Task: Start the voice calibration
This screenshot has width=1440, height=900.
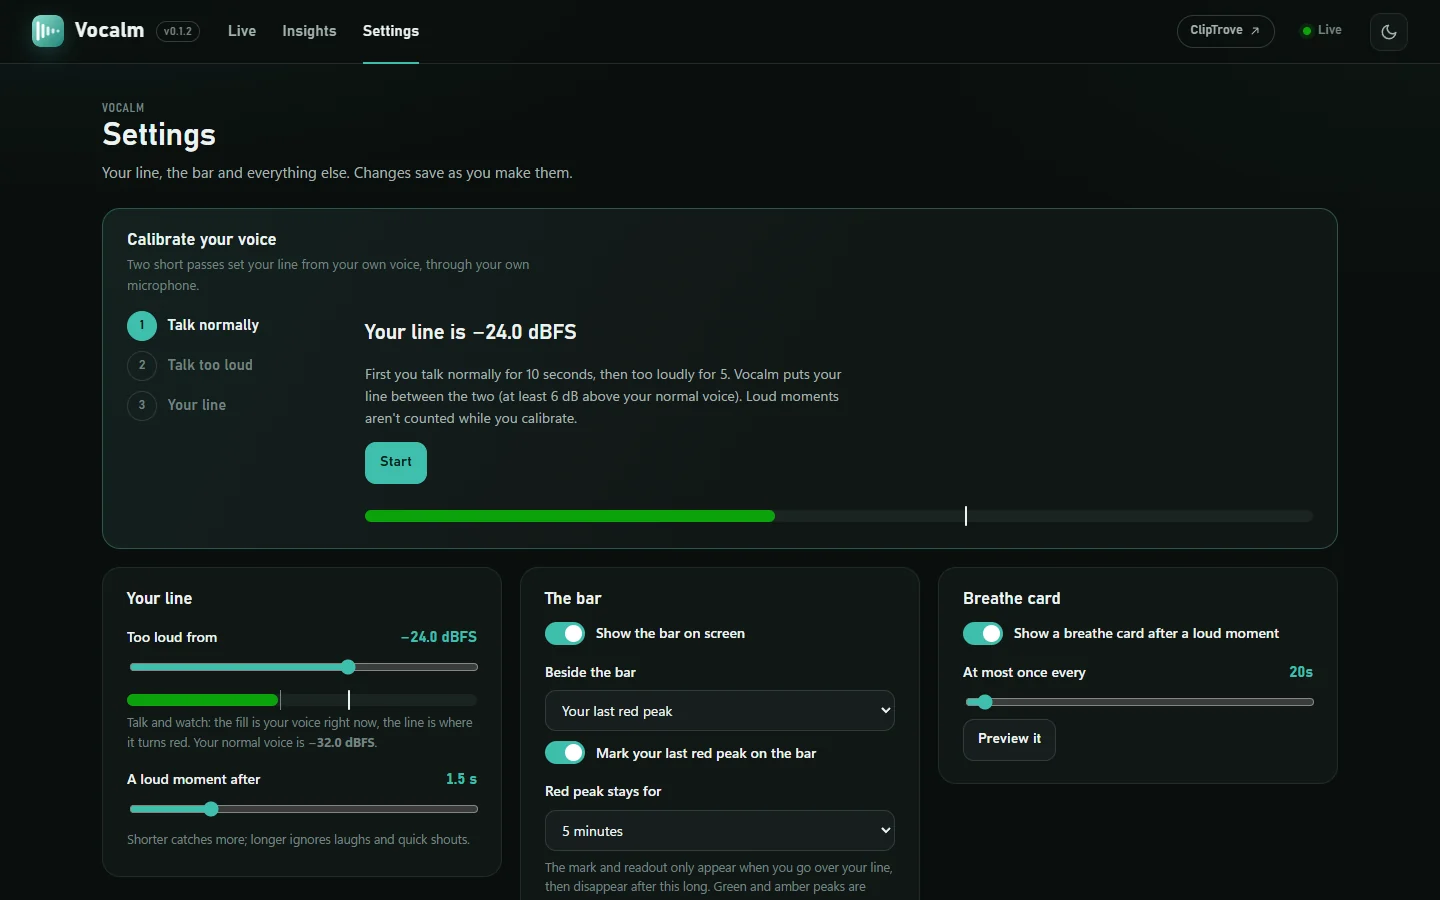Action: [396, 463]
